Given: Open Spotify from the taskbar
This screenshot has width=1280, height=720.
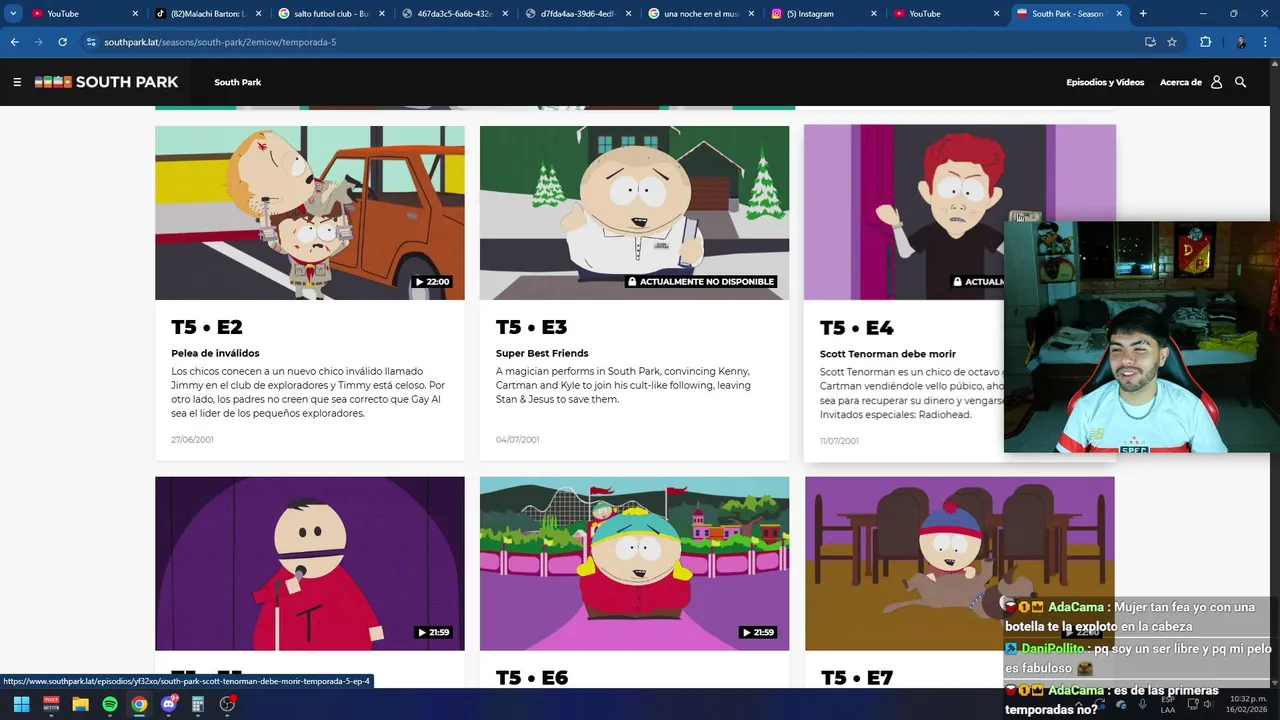Looking at the screenshot, I should [x=110, y=704].
